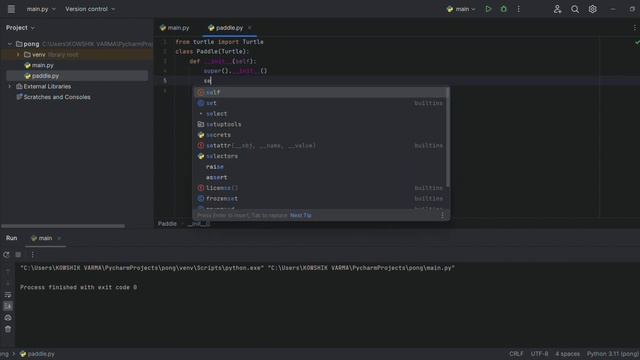This screenshot has height=360, width=640.
Task: Choose the license() suggestion
Action: pos(321,188)
